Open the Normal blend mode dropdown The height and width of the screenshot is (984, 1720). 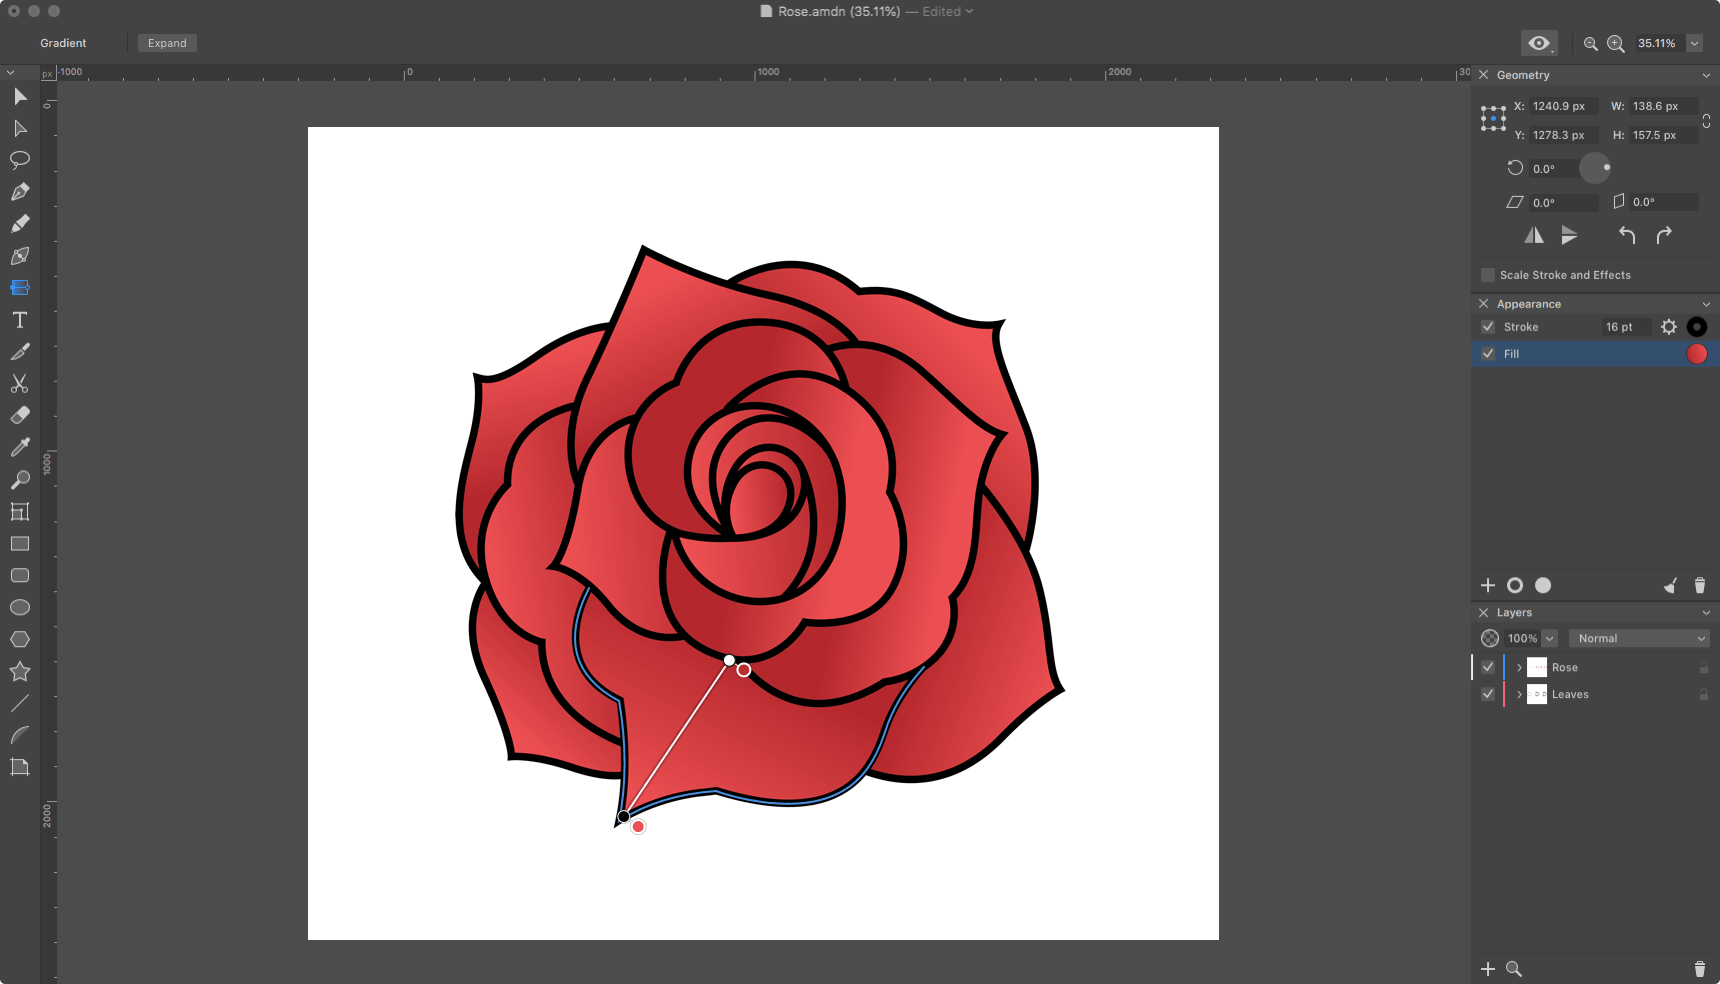click(x=1638, y=638)
